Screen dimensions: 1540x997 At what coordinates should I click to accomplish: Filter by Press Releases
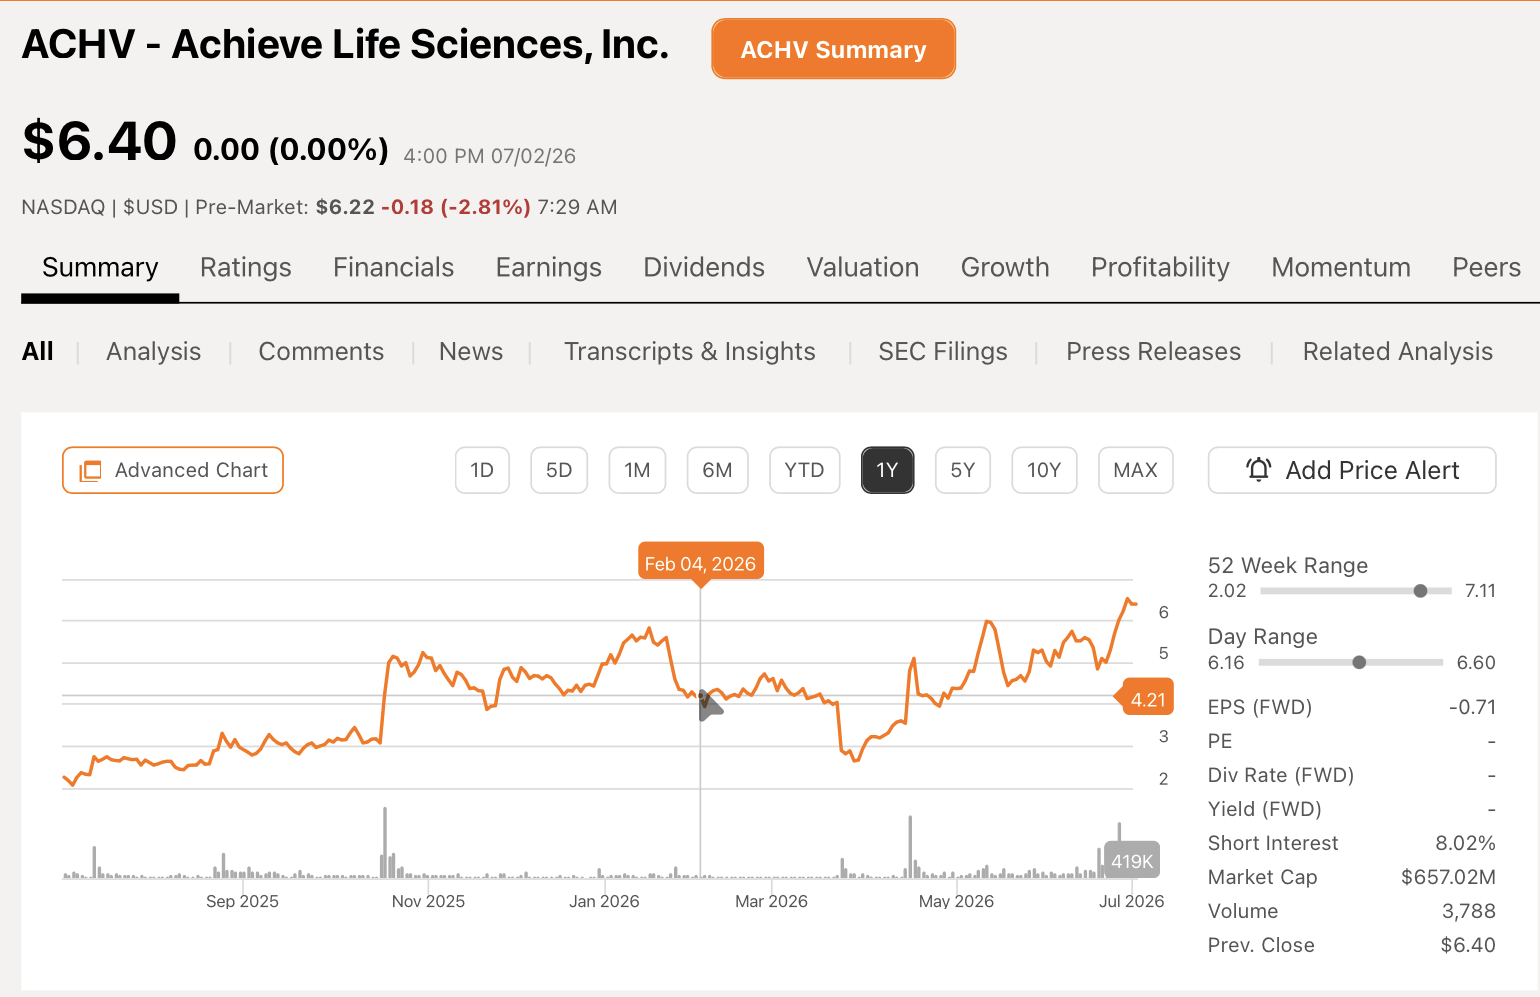1153,352
